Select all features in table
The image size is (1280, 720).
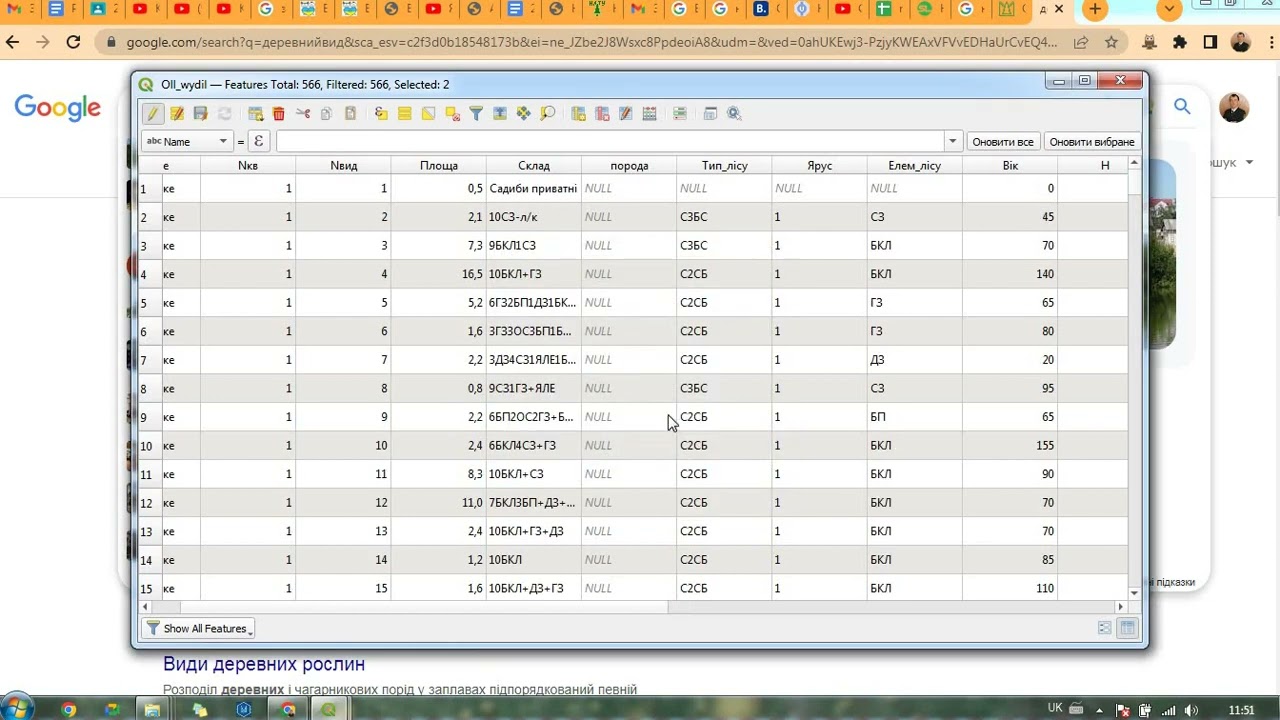pyautogui.click(x=405, y=114)
